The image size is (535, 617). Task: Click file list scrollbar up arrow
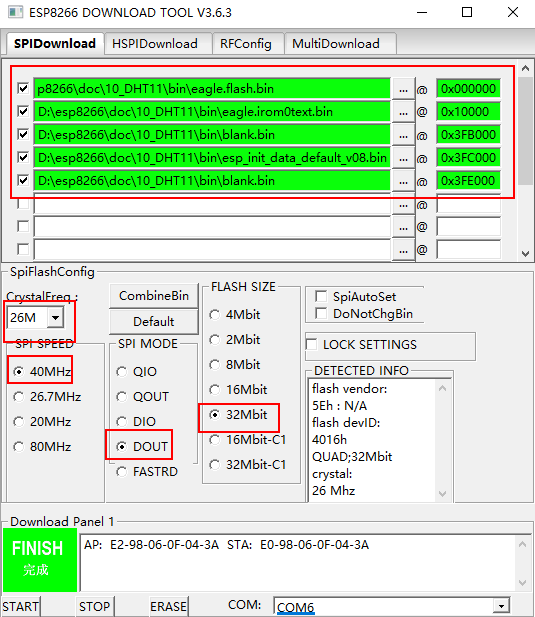[526, 68]
